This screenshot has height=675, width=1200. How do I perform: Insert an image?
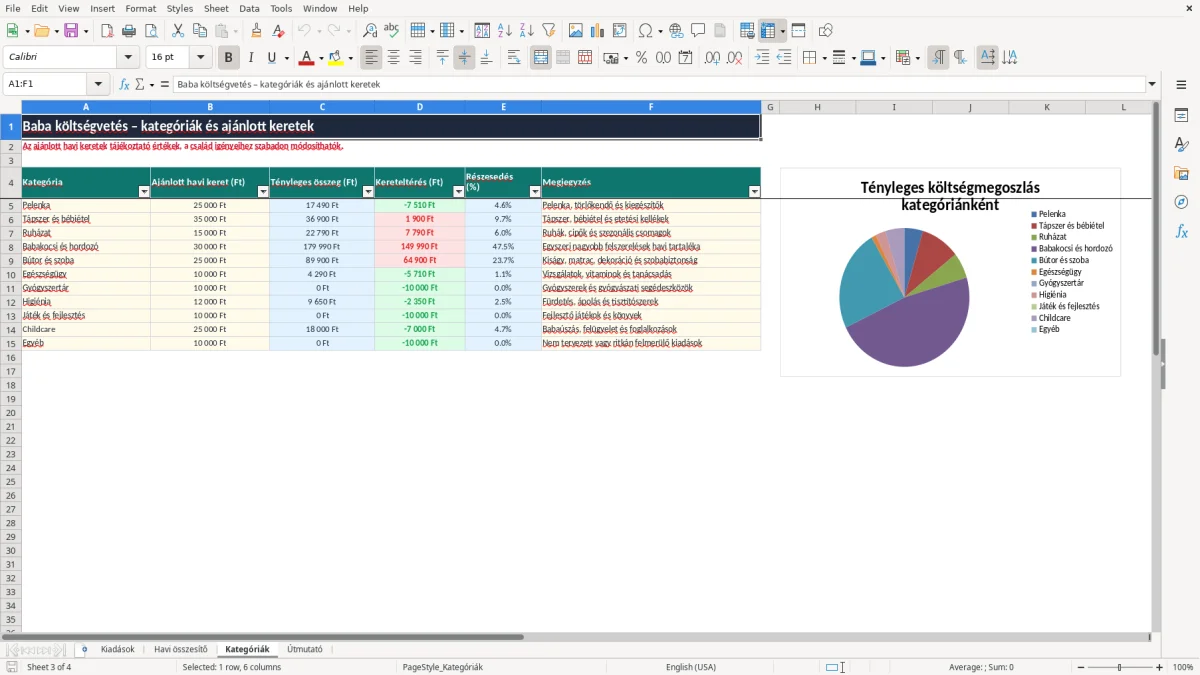point(576,31)
